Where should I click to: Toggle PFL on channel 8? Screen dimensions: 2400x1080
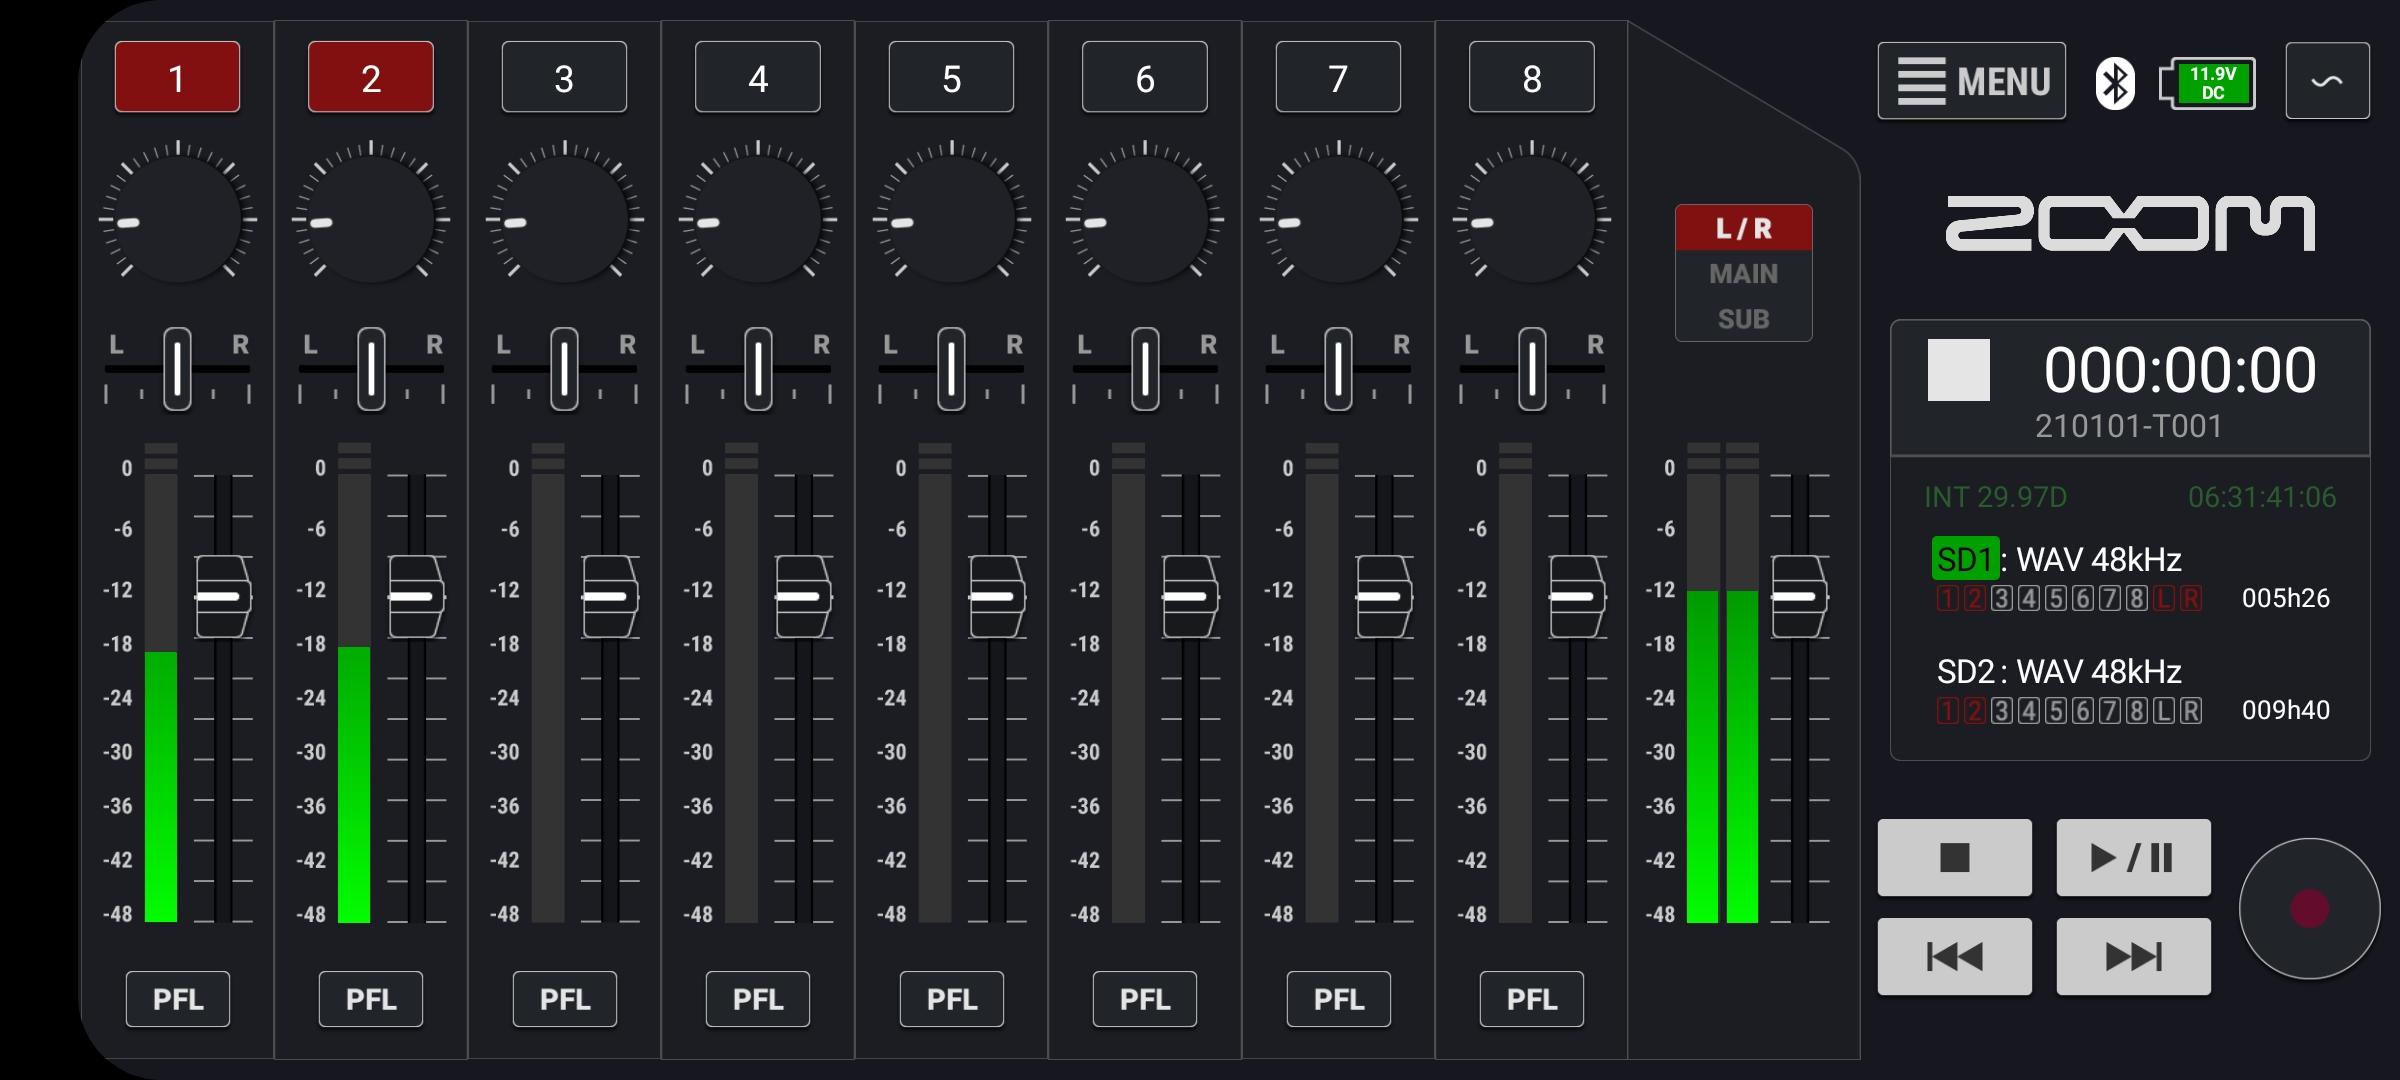click(x=1532, y=999)
